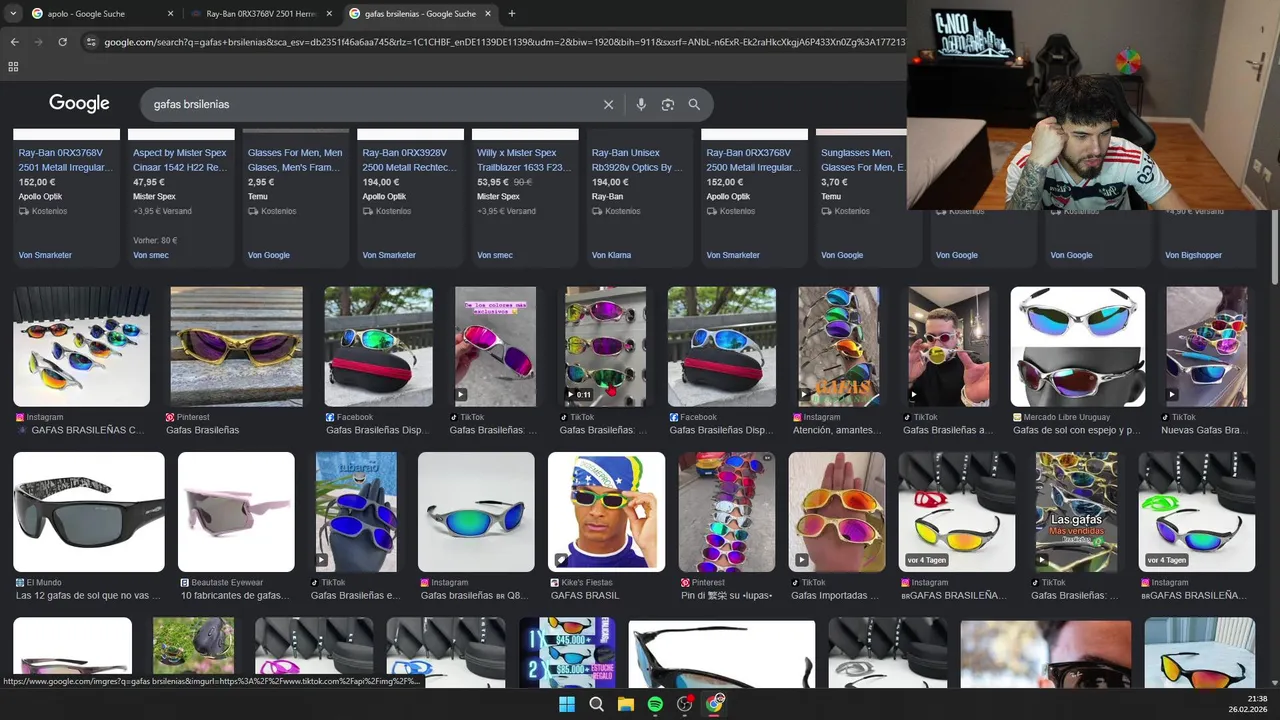The height and width of the screenshot is (720, 1280).
Task: Open the Pinterest gold purple-lens glasses image
Action: click(x=236, y=347)
